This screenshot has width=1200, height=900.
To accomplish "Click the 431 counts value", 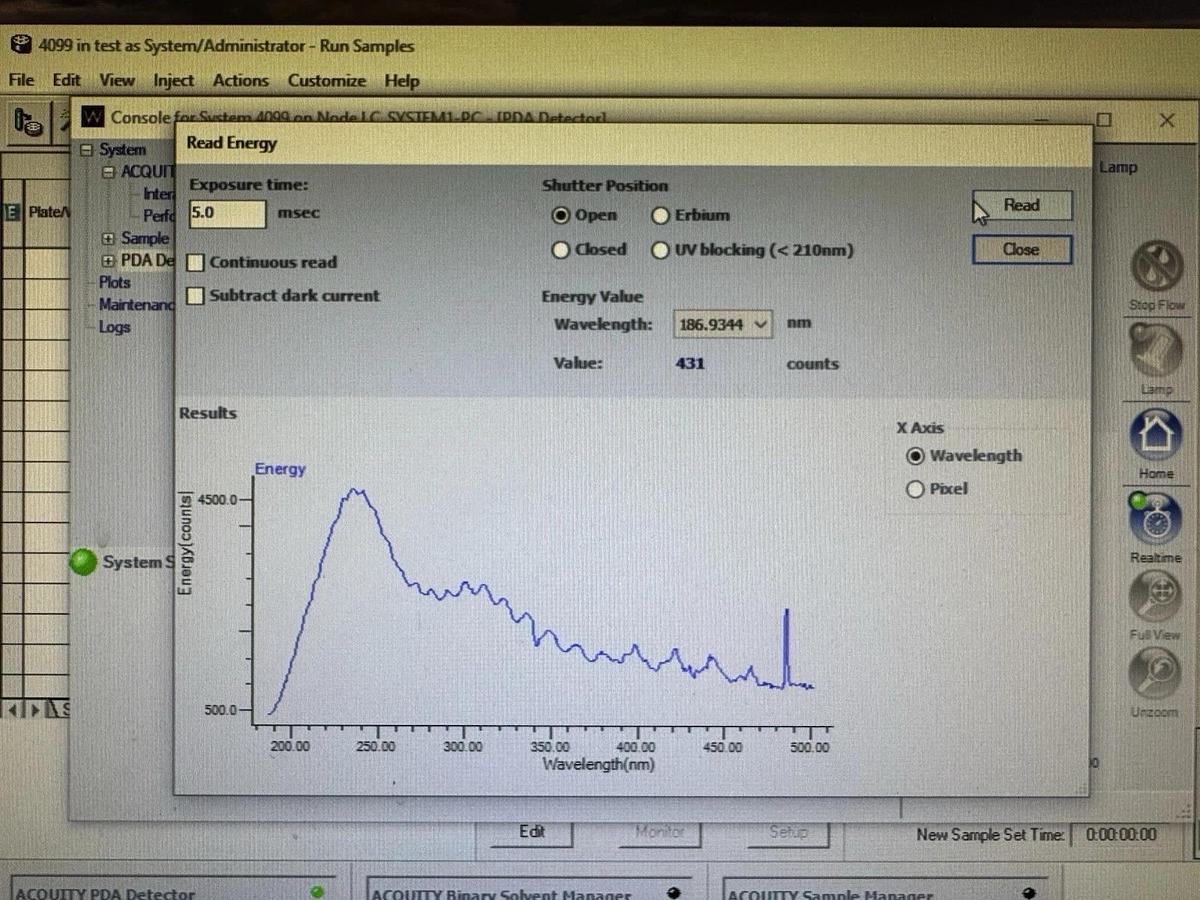I will [x=690, y=364].
